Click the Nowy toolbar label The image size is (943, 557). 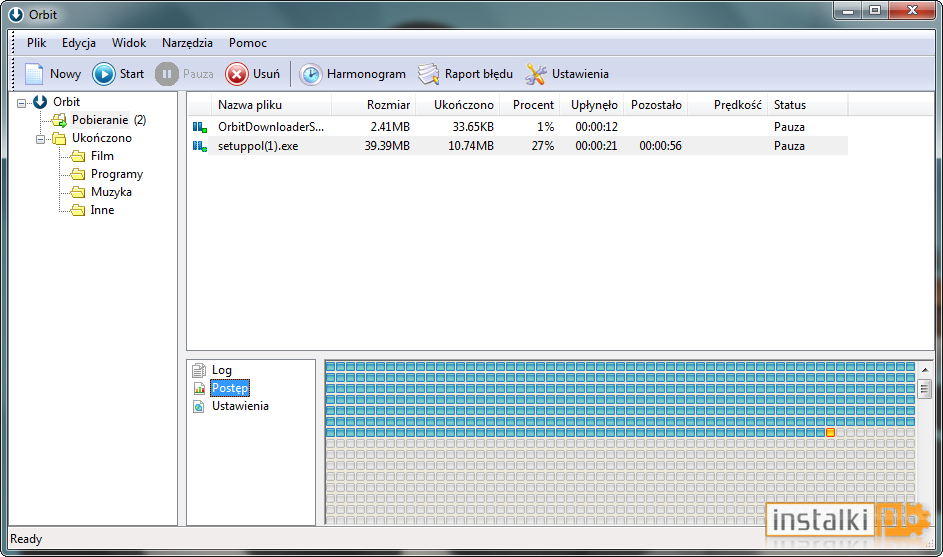66,74
